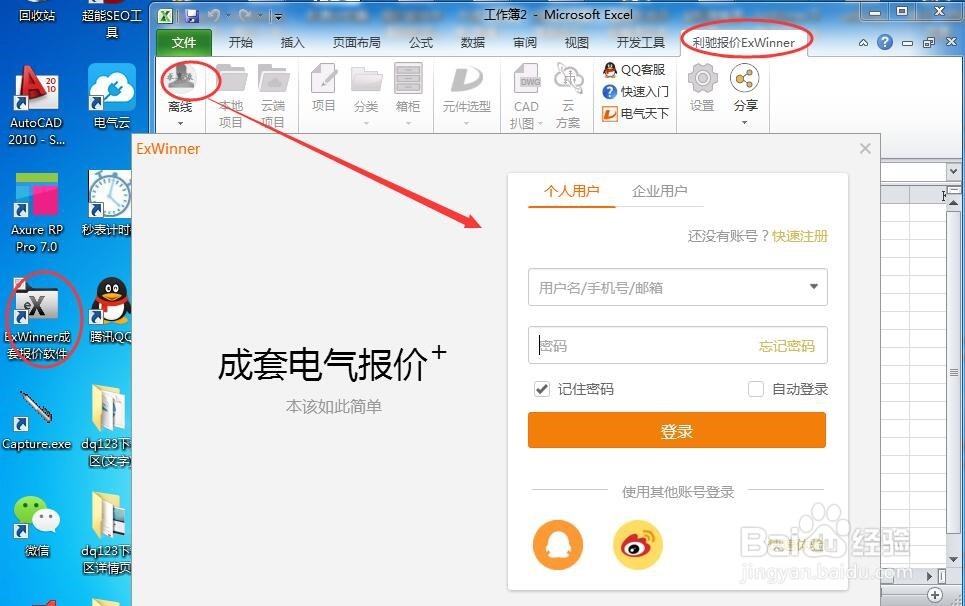
Task: Click the Excel help question mark icon
Action: click(885, 42)
